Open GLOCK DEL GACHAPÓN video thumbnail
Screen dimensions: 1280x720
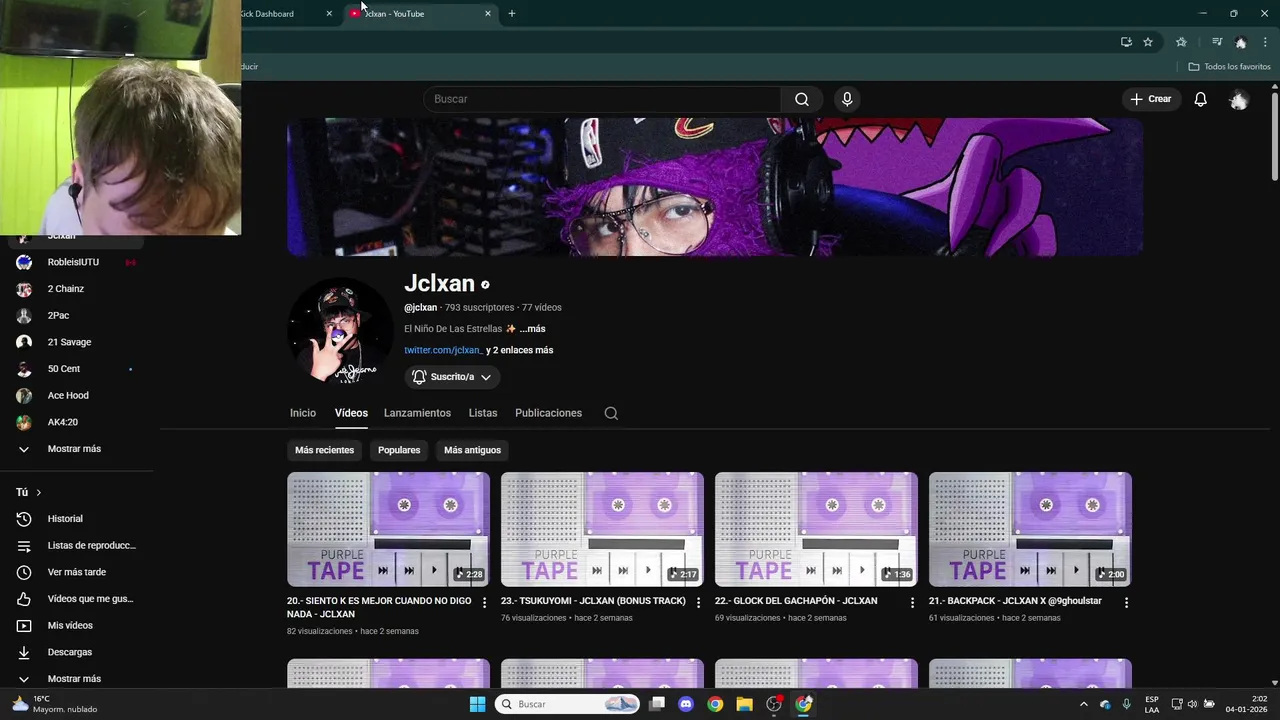(x=816, y=529)
